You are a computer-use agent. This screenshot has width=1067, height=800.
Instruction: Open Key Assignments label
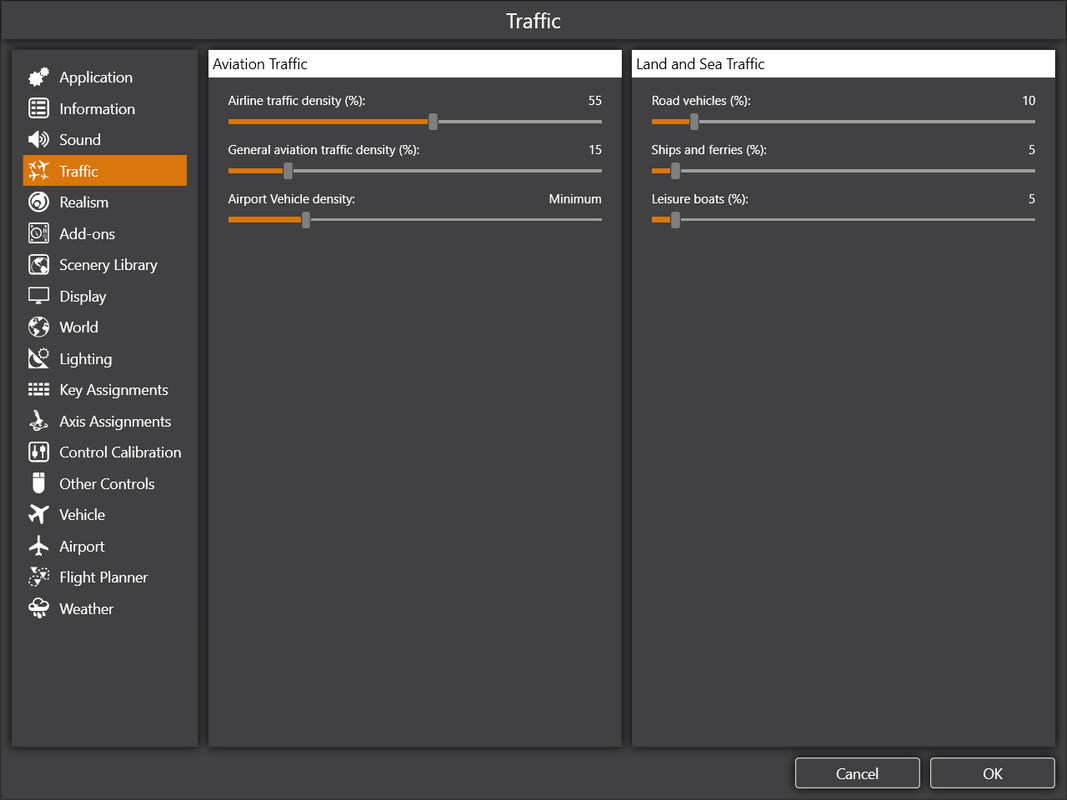114,390
